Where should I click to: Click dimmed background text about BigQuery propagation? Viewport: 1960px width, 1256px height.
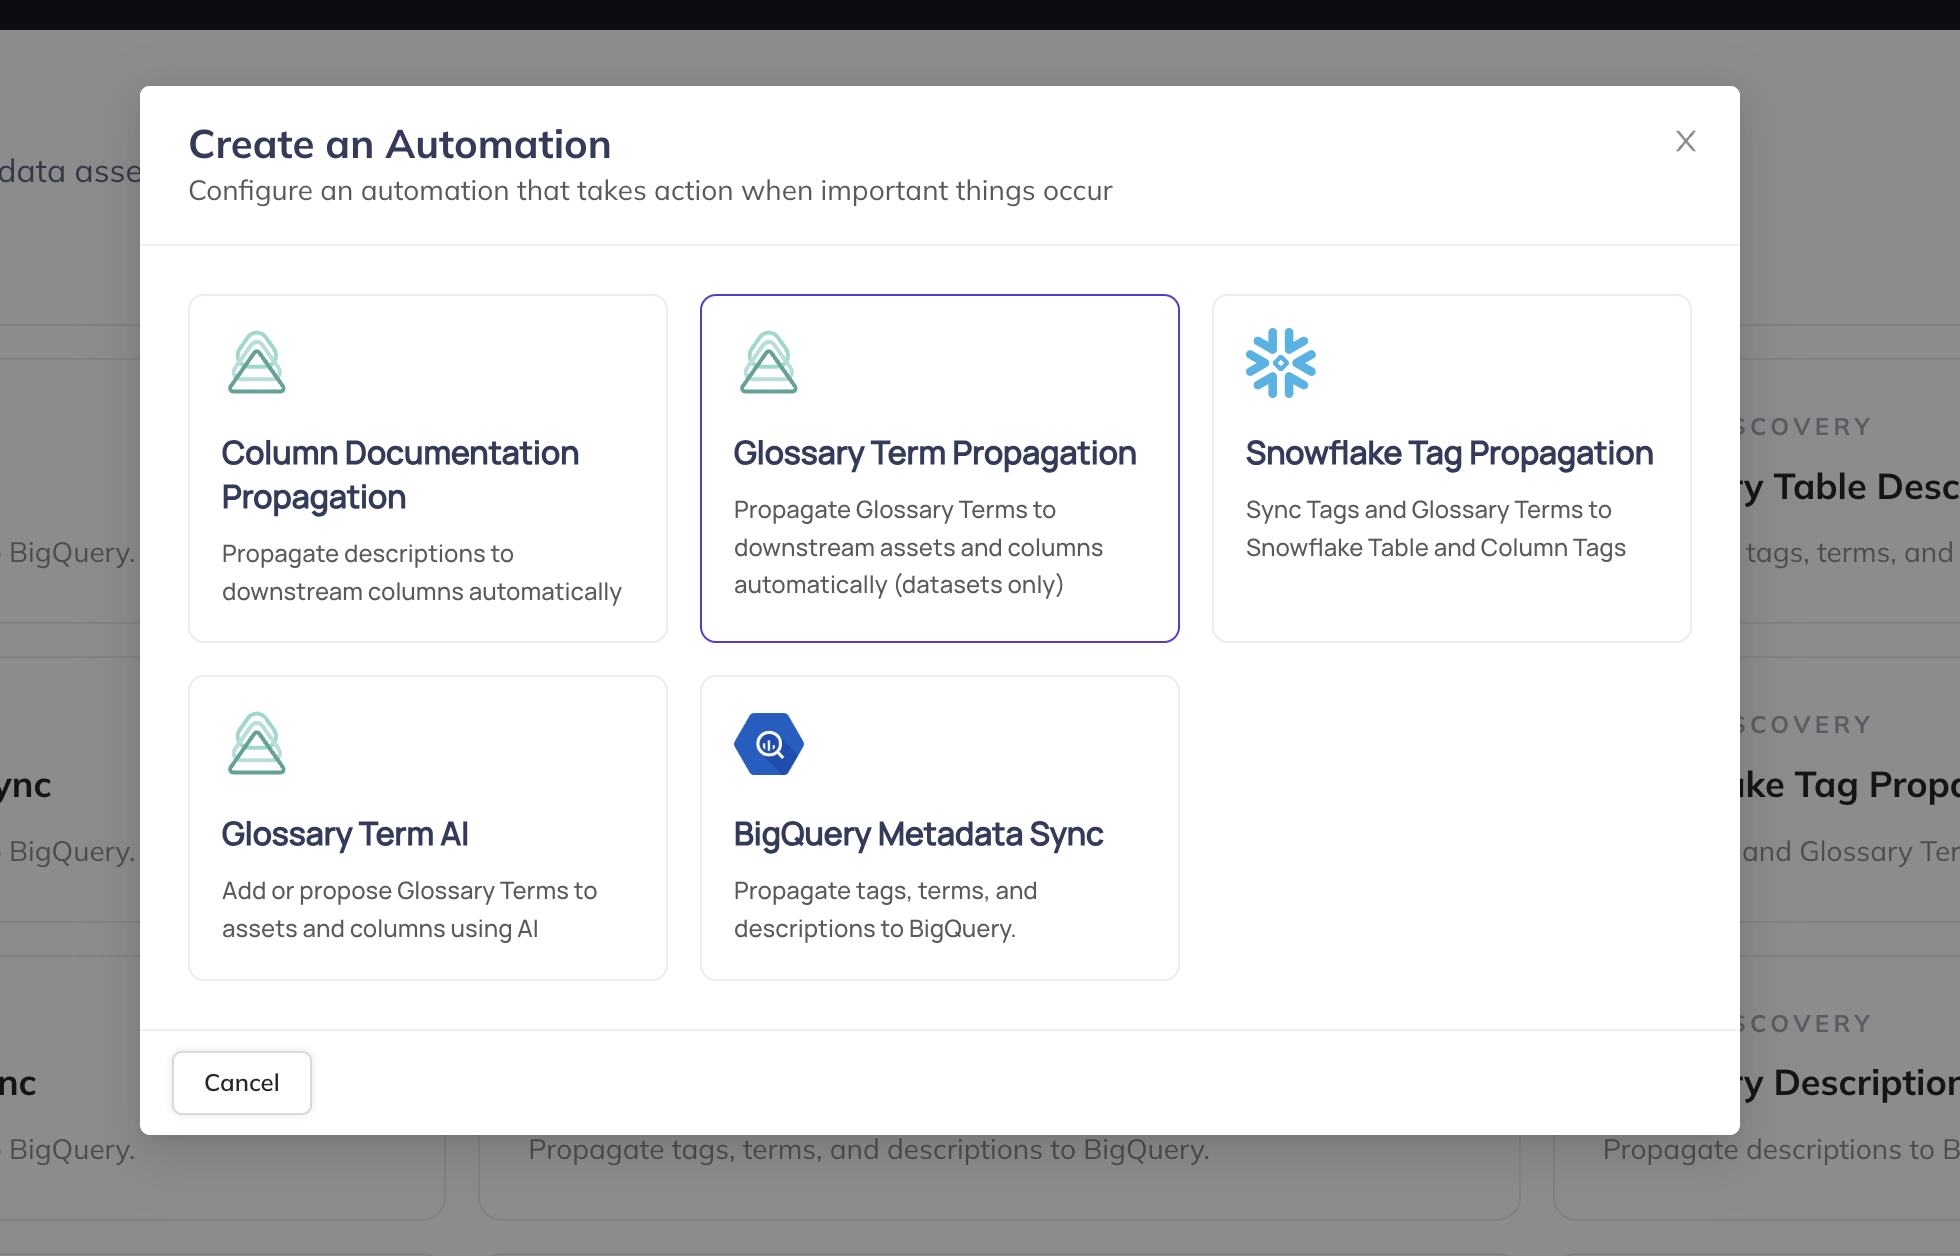pos(868,1150)
